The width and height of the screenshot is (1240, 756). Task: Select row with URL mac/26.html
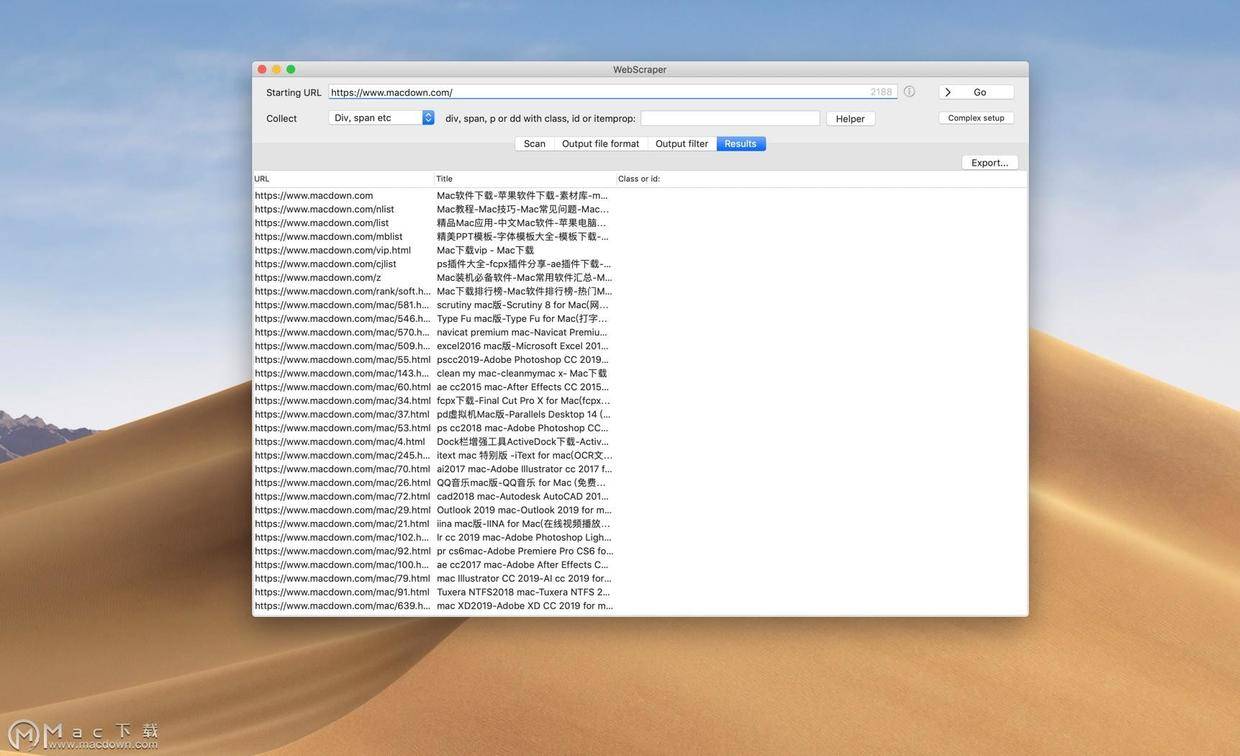point(640,483)
